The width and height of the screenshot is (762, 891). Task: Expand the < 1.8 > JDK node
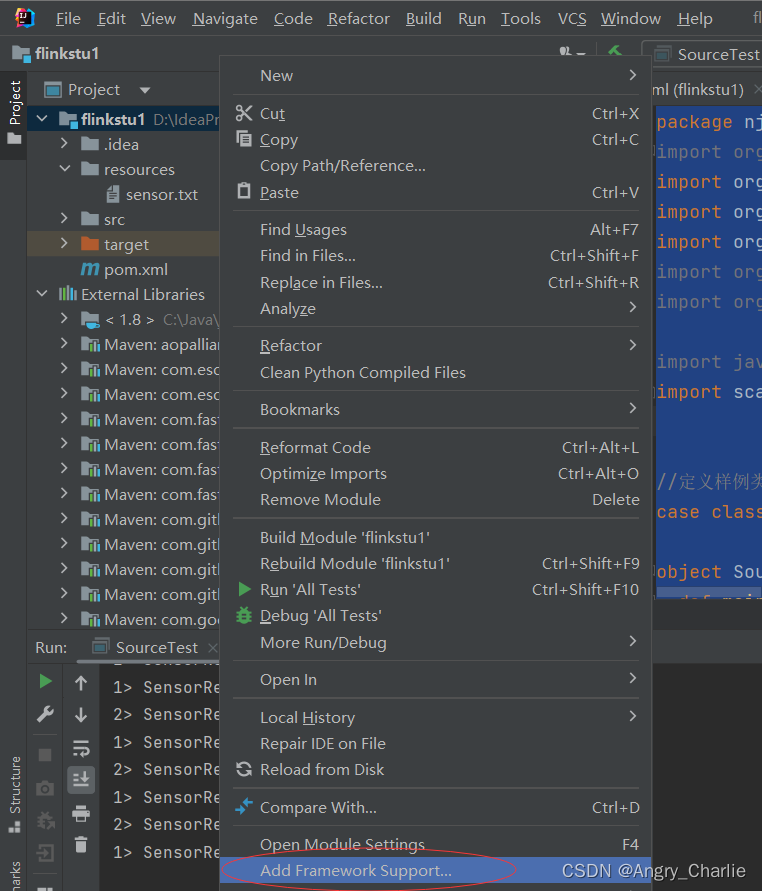point(64,318)
